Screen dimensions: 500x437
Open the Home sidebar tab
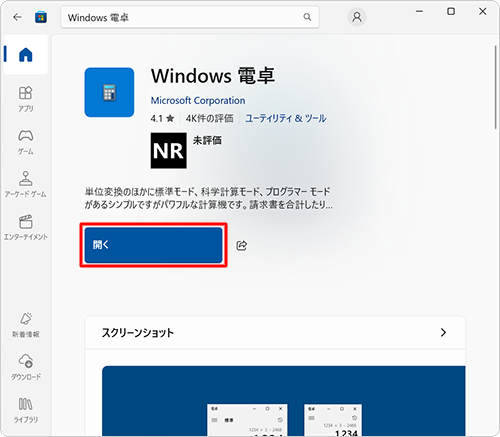(26, 54)
